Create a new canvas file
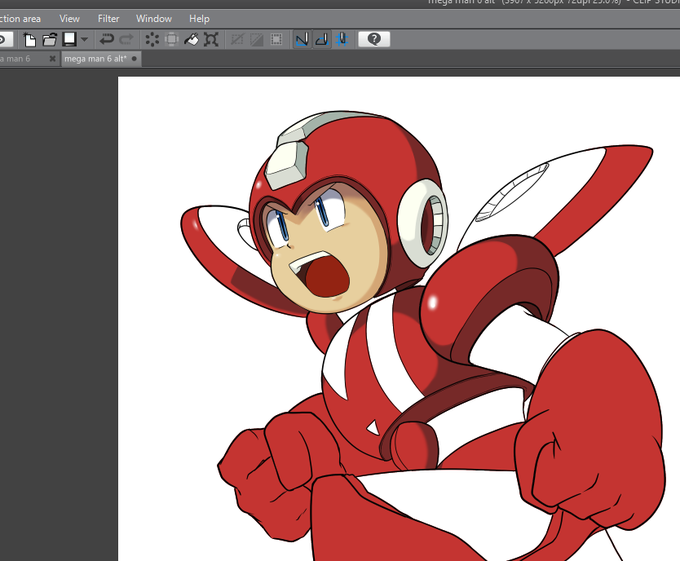 click(29, 40)
